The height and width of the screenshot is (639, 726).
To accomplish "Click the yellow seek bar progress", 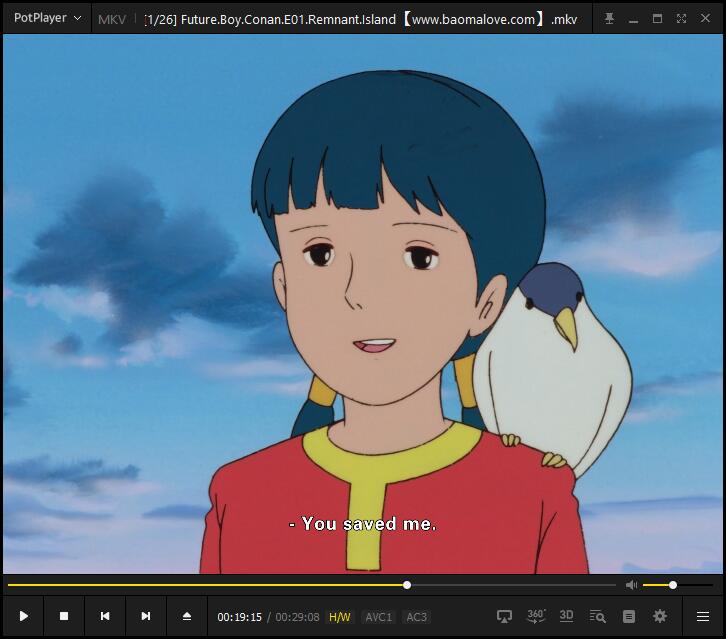I will [207, 585].
